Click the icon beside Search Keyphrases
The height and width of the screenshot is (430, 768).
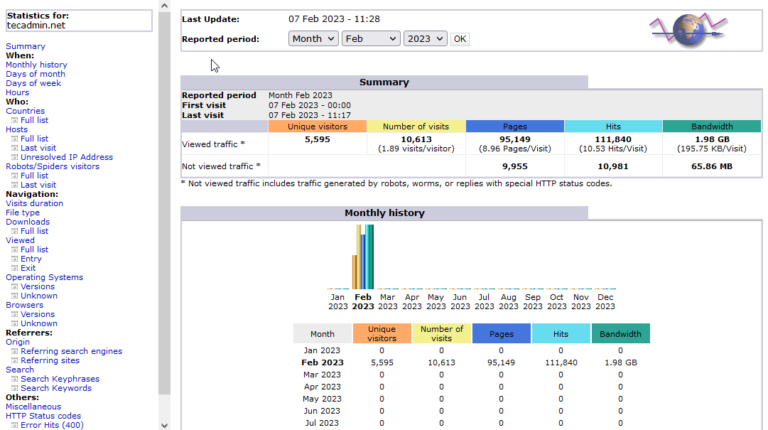pyautogui.click(x=15, y=379)
